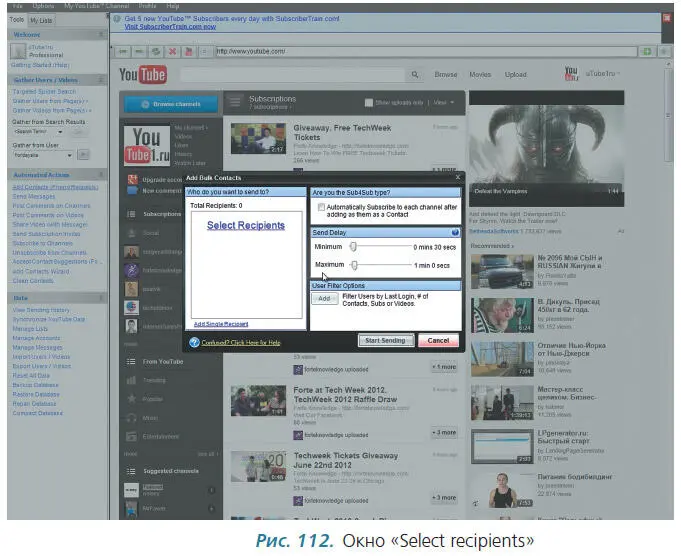Image resolution: width=681 pixels, height=556 pixels.
Task: Open the File menu
Action: click(17, 6)
